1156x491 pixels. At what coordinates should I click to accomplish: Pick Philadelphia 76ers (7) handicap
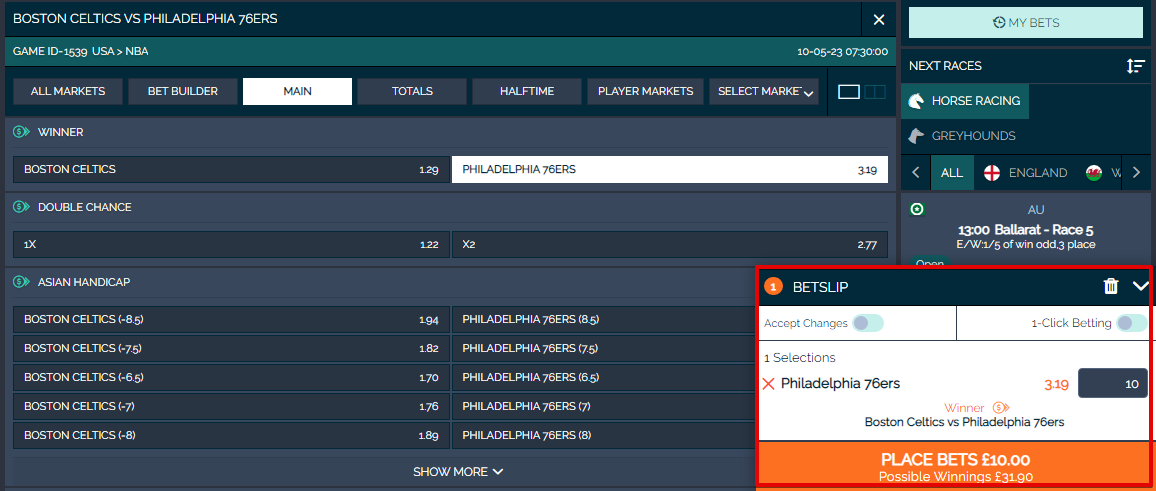(x=605, y=406)
